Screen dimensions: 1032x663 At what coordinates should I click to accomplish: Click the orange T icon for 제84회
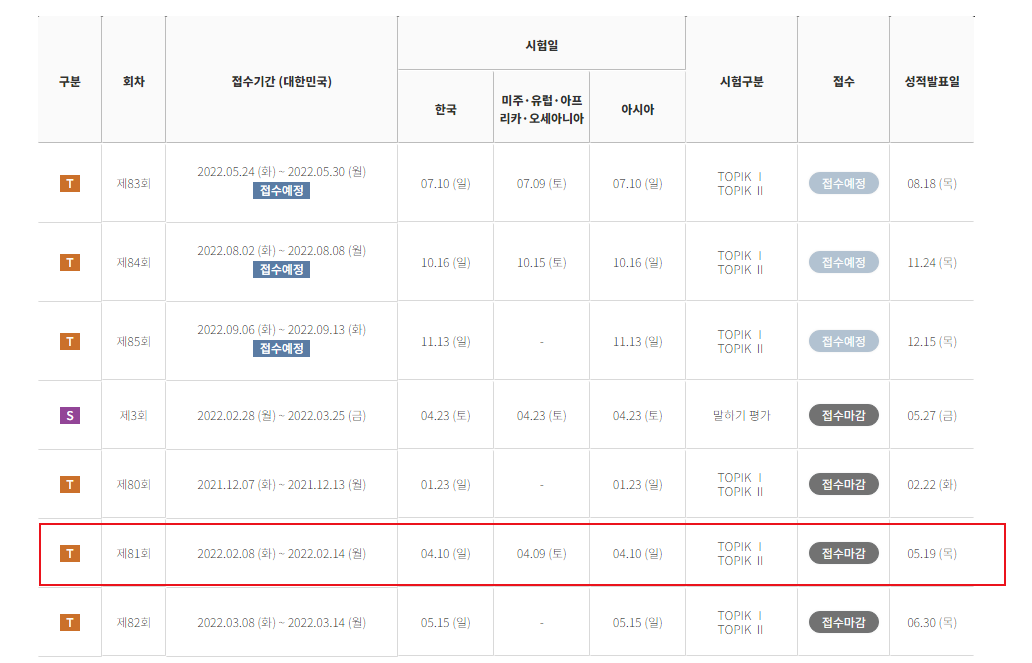click(70, 262)
